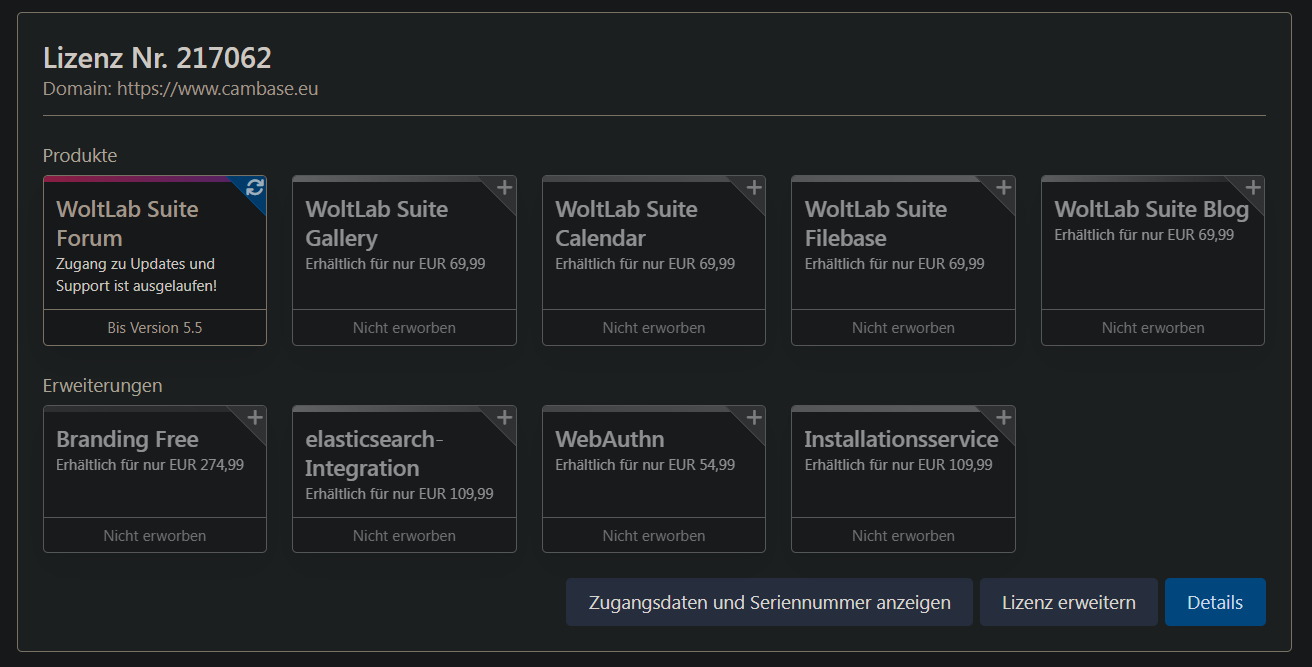The height and width of the screenshot is (667, 1312).
Task: Select the WebAuthn extension title
Action: [609, 439]
